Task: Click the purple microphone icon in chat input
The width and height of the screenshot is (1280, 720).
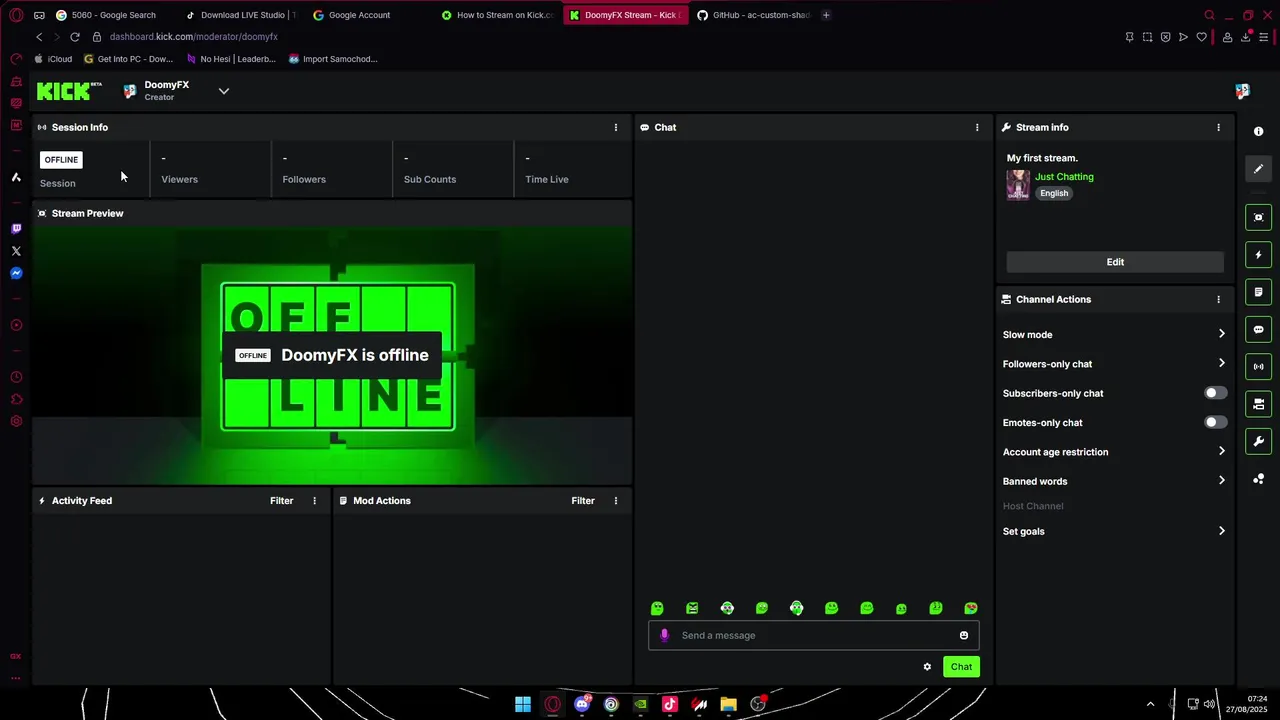Action: coord(664,635)
